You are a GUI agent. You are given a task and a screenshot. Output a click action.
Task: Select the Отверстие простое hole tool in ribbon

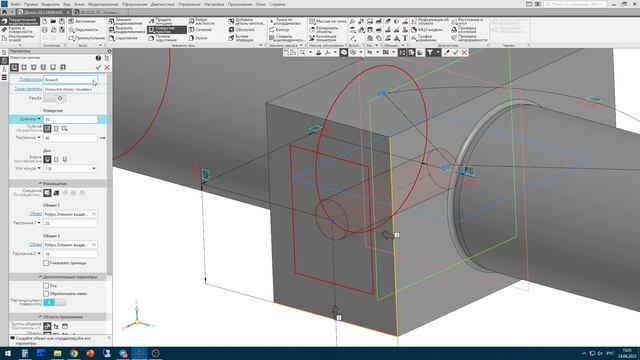167,30
